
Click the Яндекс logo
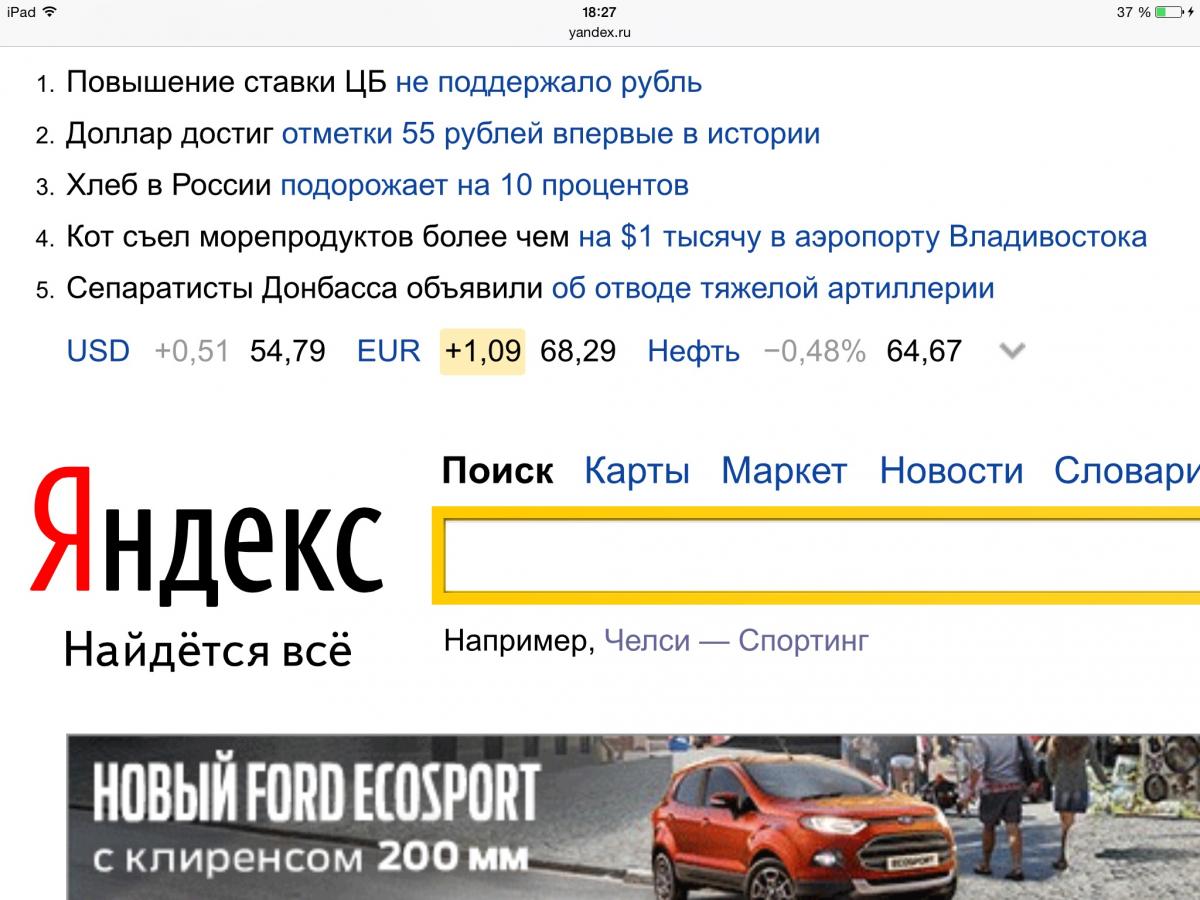click(x=207, y=535)
